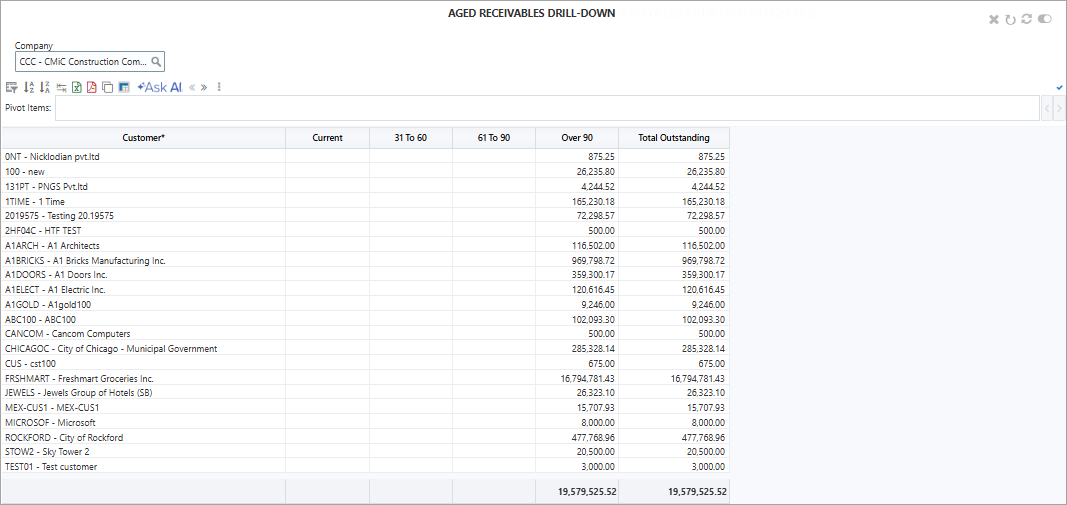Viewport: 1067px width, 505px height.
Task: Open the vertical three-dot more menu
Action: click(219, 87)
